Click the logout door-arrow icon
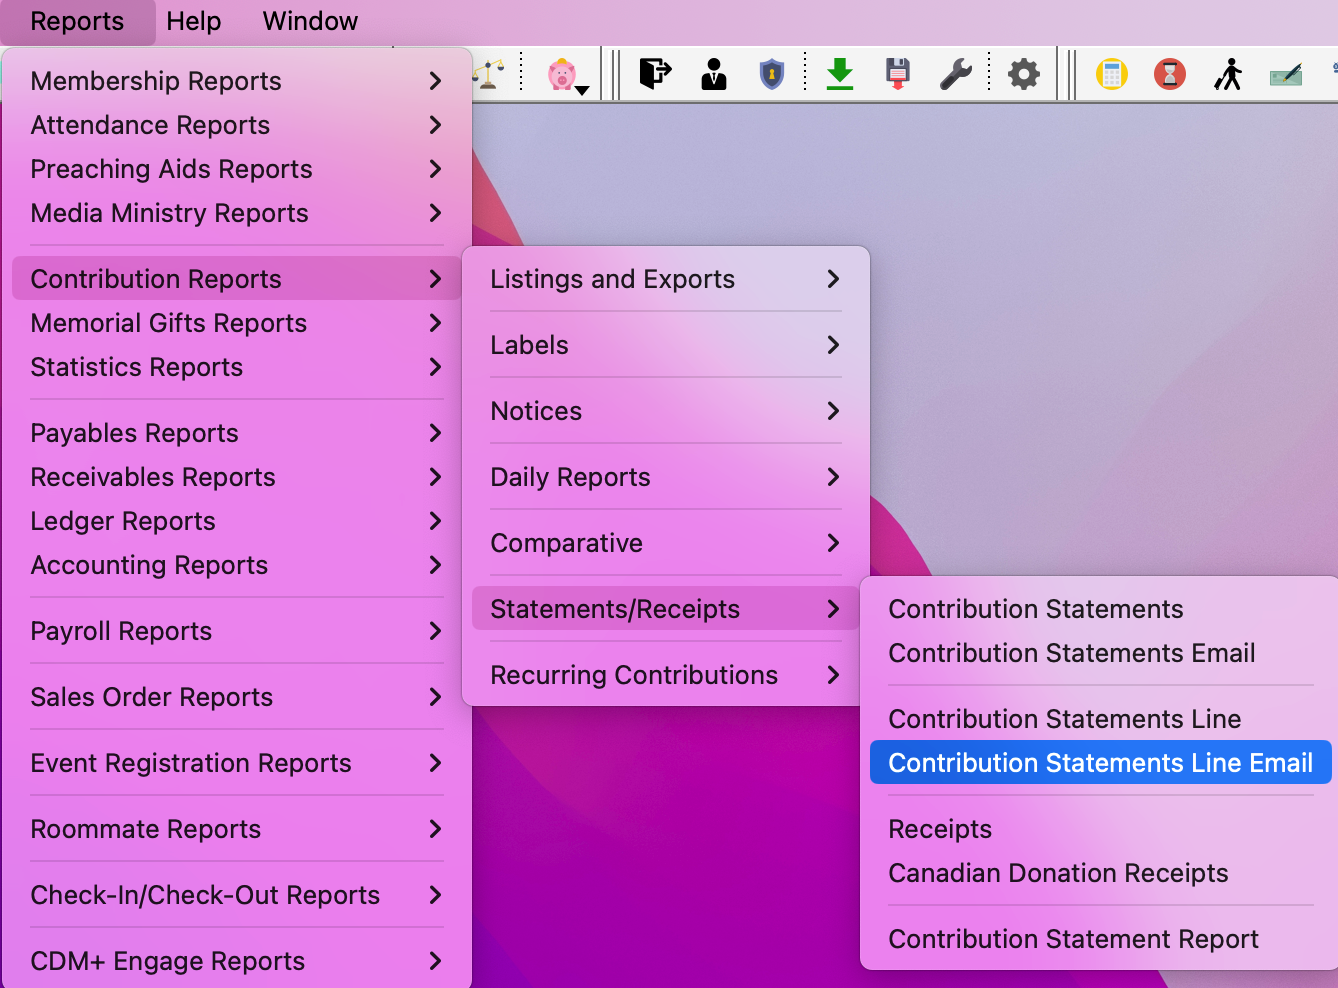 pos(655,74)
